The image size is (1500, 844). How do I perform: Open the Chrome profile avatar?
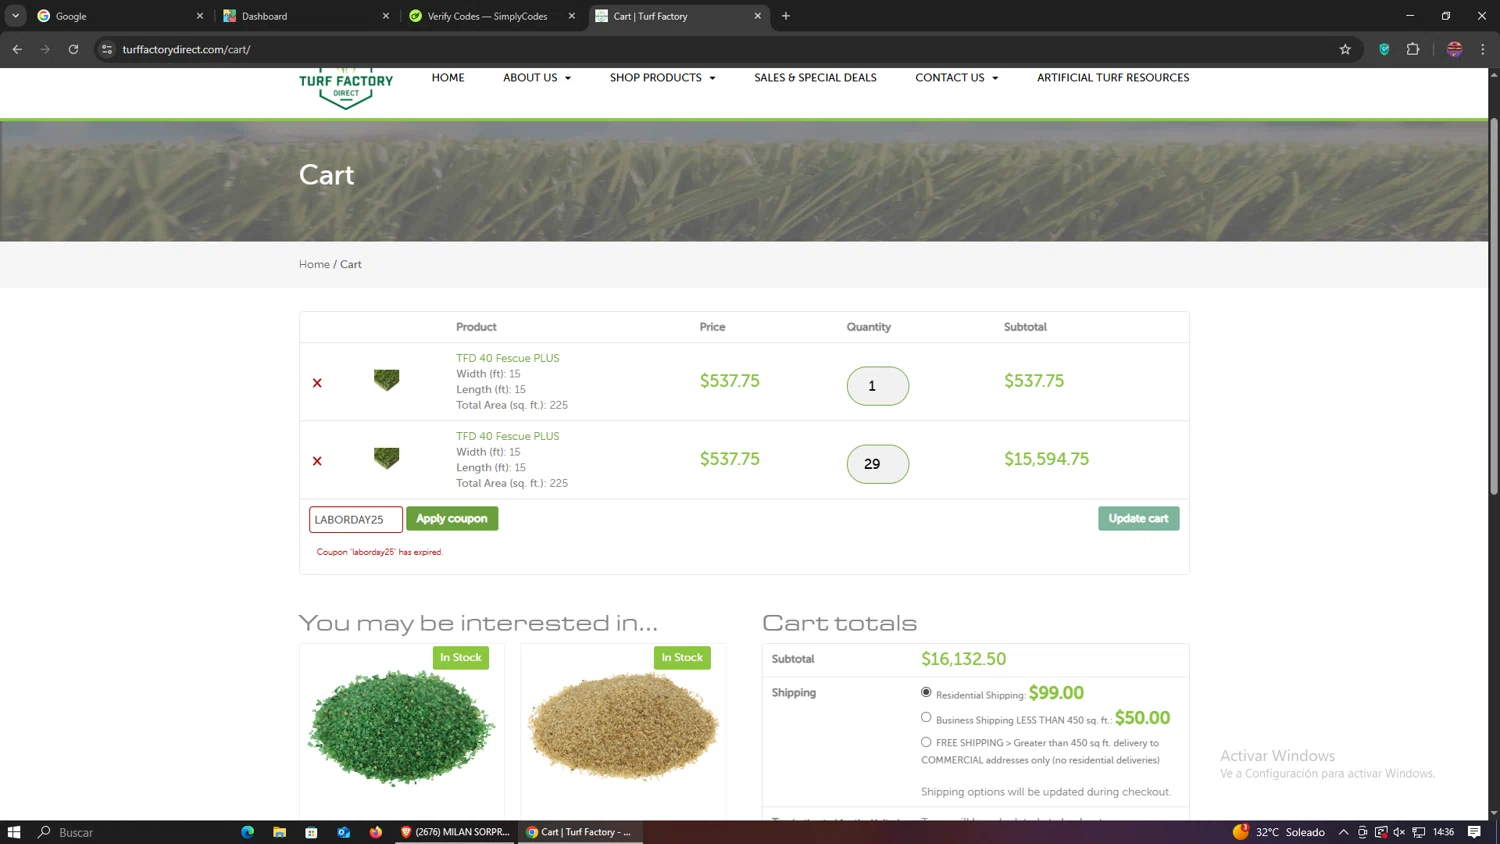click(x=1454, y=49)
